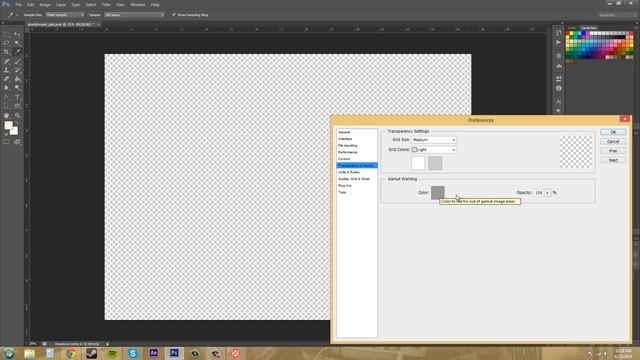Viewport: 640px width, 360px height.
Task: Open the Edit menu
Action: coord(31,5)
